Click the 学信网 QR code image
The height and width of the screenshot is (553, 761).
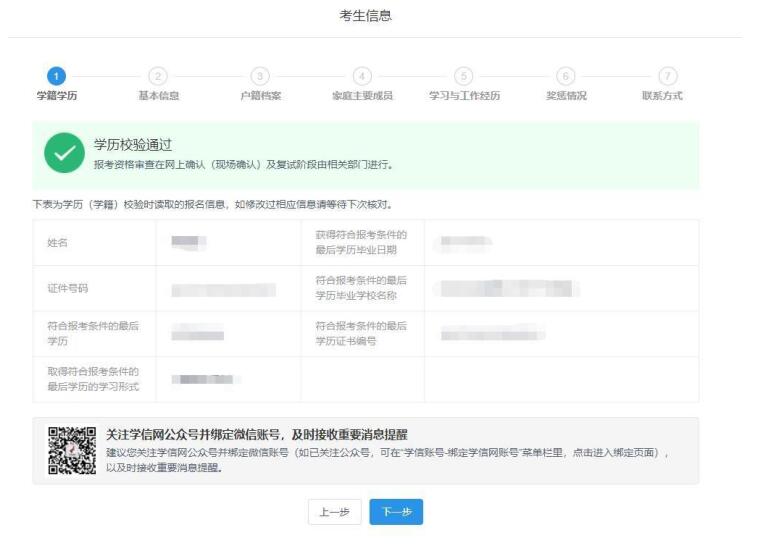[x=72, y=450]
